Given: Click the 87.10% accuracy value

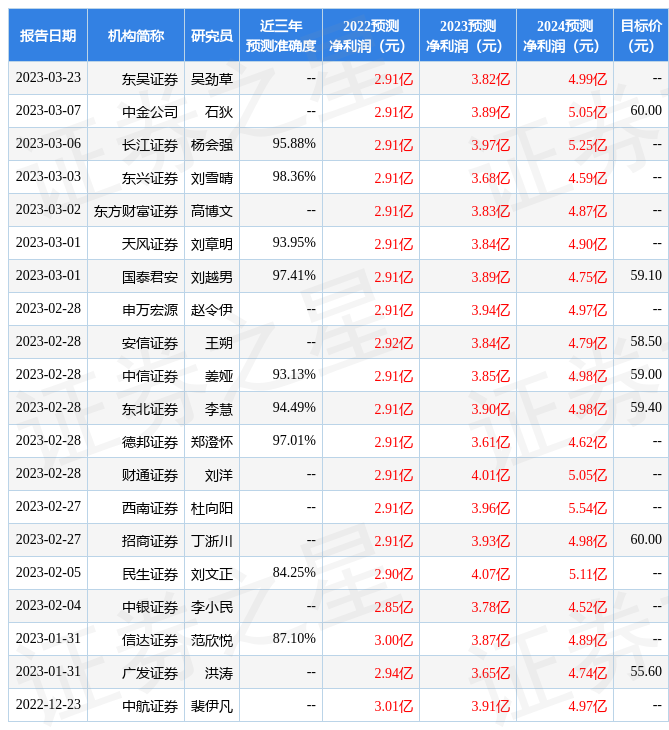Looking at the screenshot, I should 294,639.
